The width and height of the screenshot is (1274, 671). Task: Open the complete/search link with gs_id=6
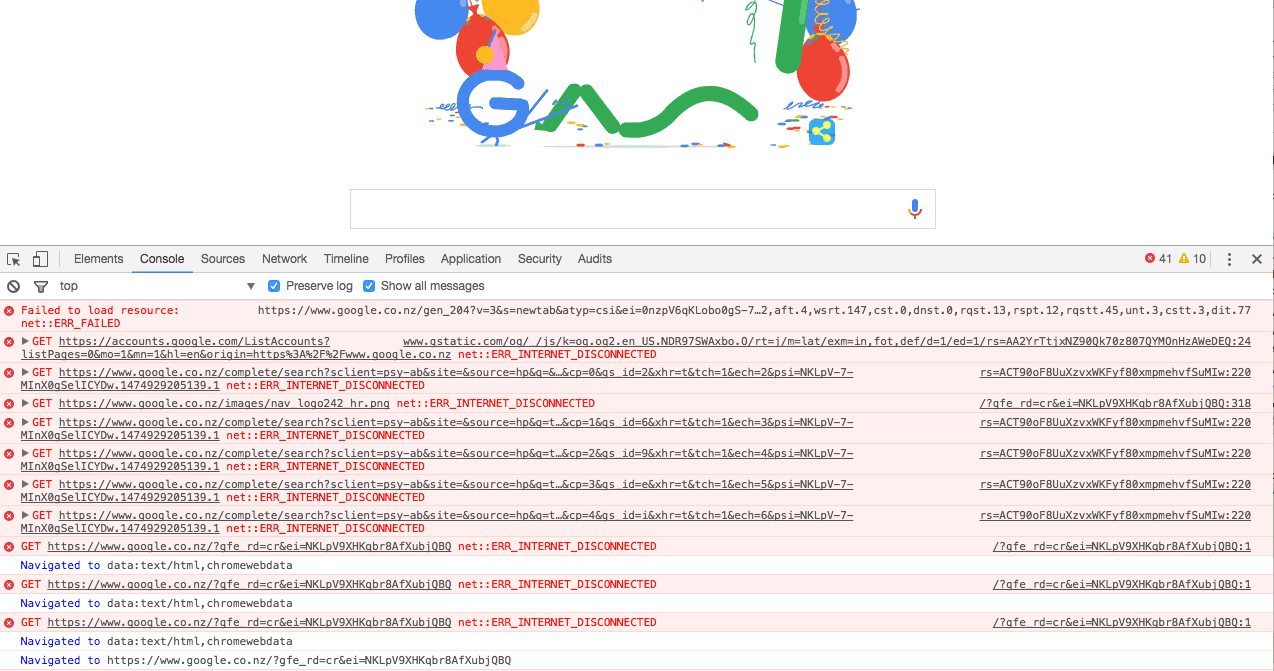[x=456, y=423]
